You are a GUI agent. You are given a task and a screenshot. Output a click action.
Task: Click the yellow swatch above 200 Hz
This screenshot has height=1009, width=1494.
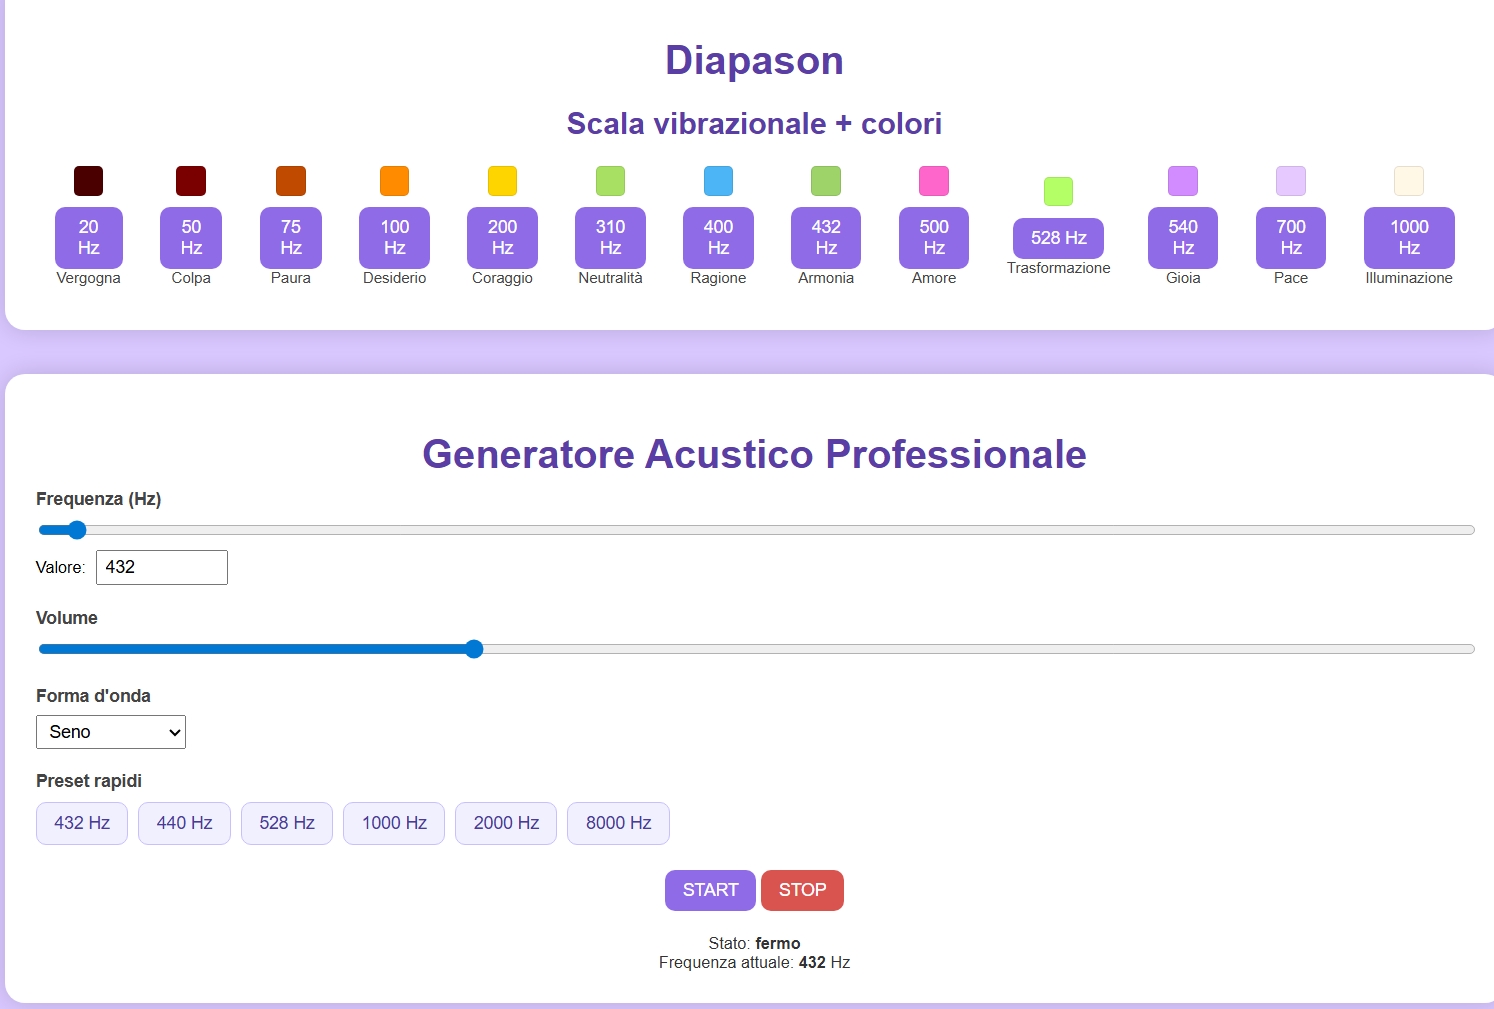coord(502,181)
